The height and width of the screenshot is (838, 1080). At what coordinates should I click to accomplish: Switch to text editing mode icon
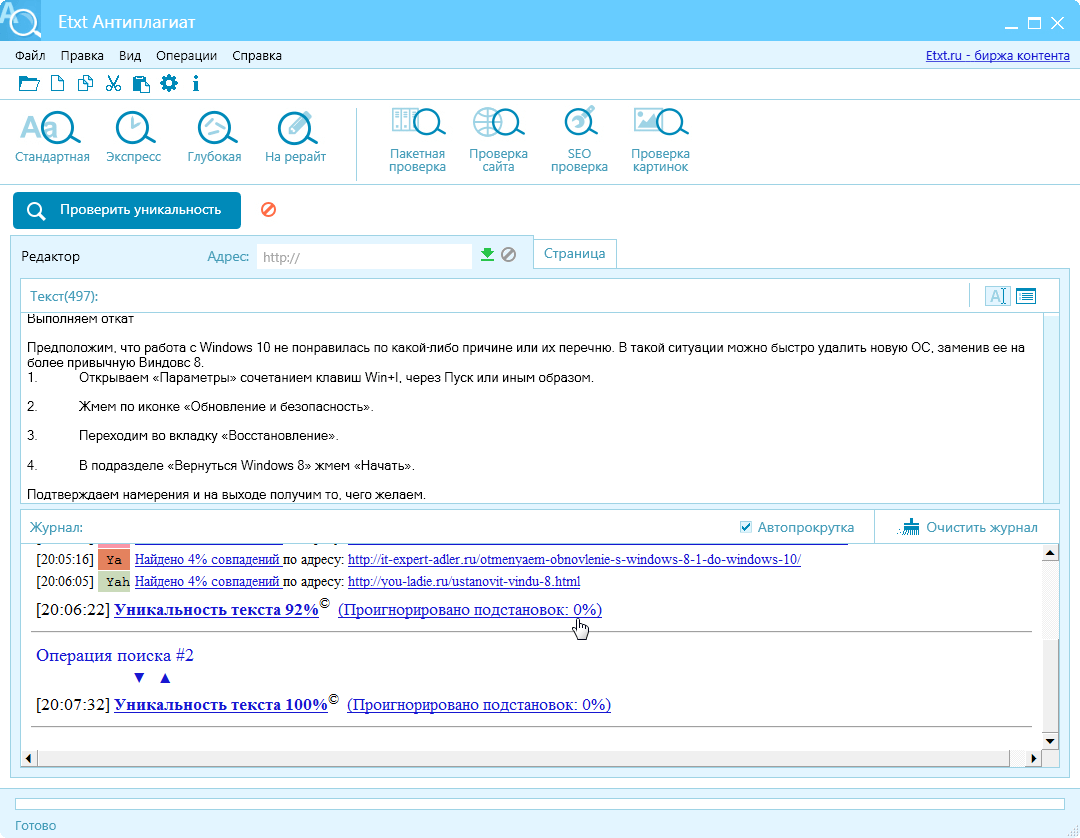pos(997,296)
